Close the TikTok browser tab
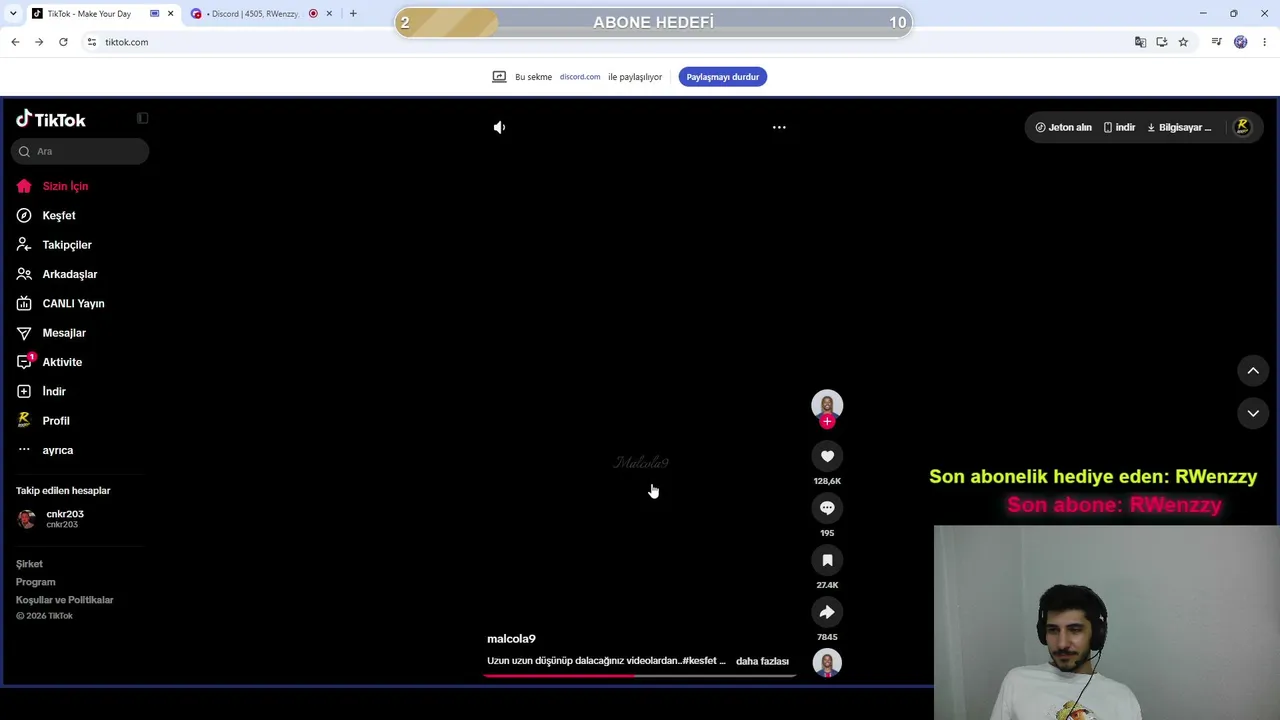Screen dimensions: 1280x720 pos(171,14)
